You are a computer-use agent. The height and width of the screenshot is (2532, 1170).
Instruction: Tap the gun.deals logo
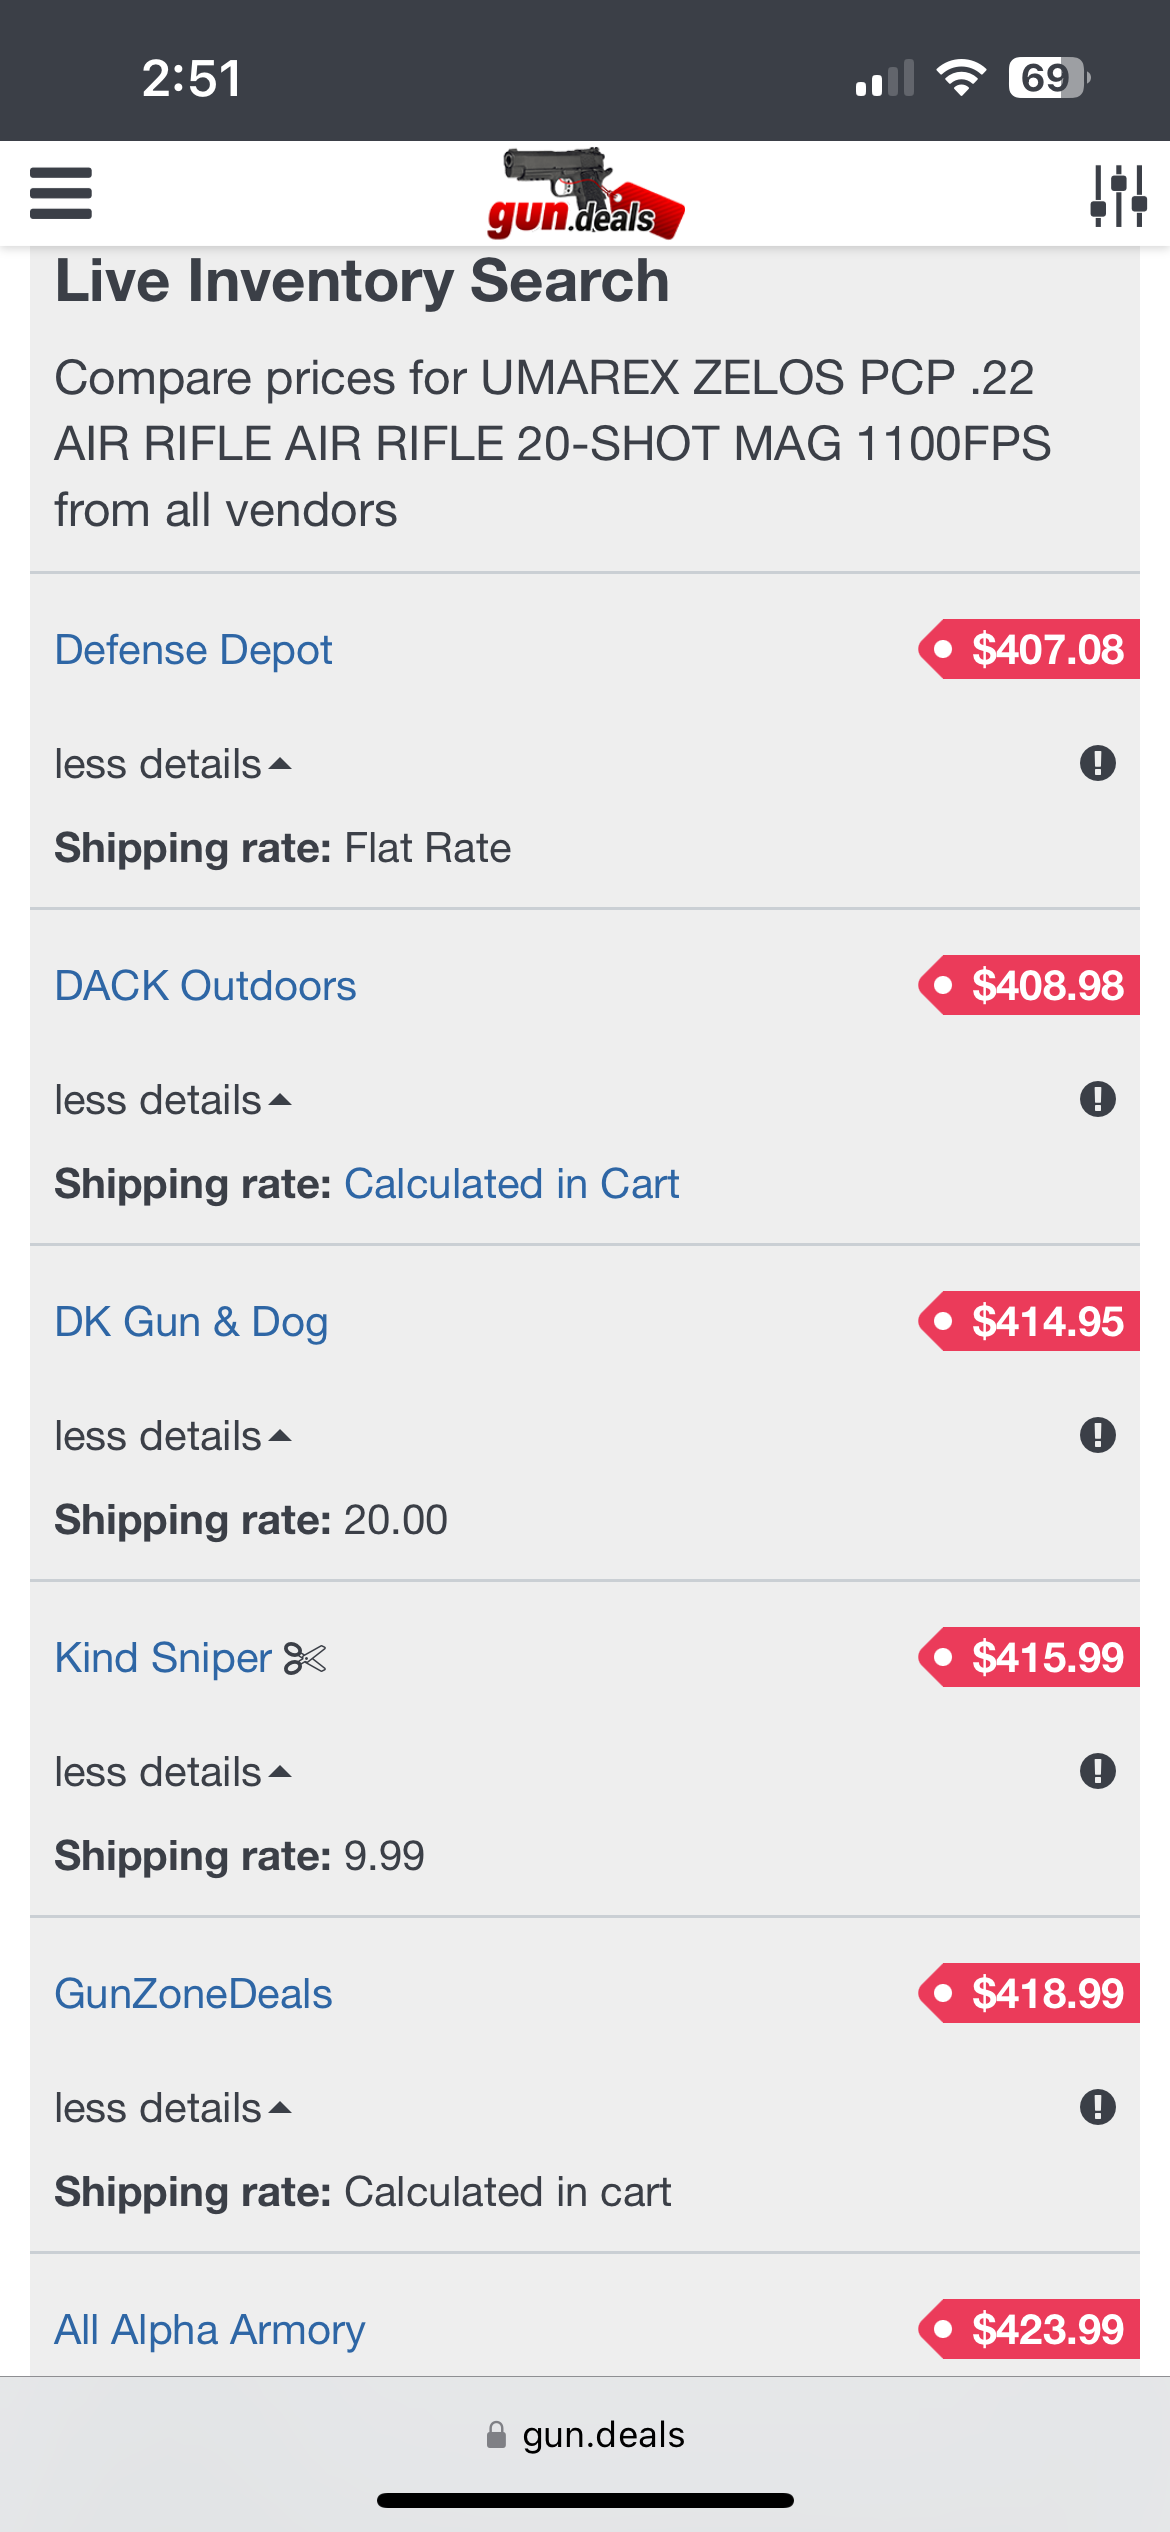586,194
